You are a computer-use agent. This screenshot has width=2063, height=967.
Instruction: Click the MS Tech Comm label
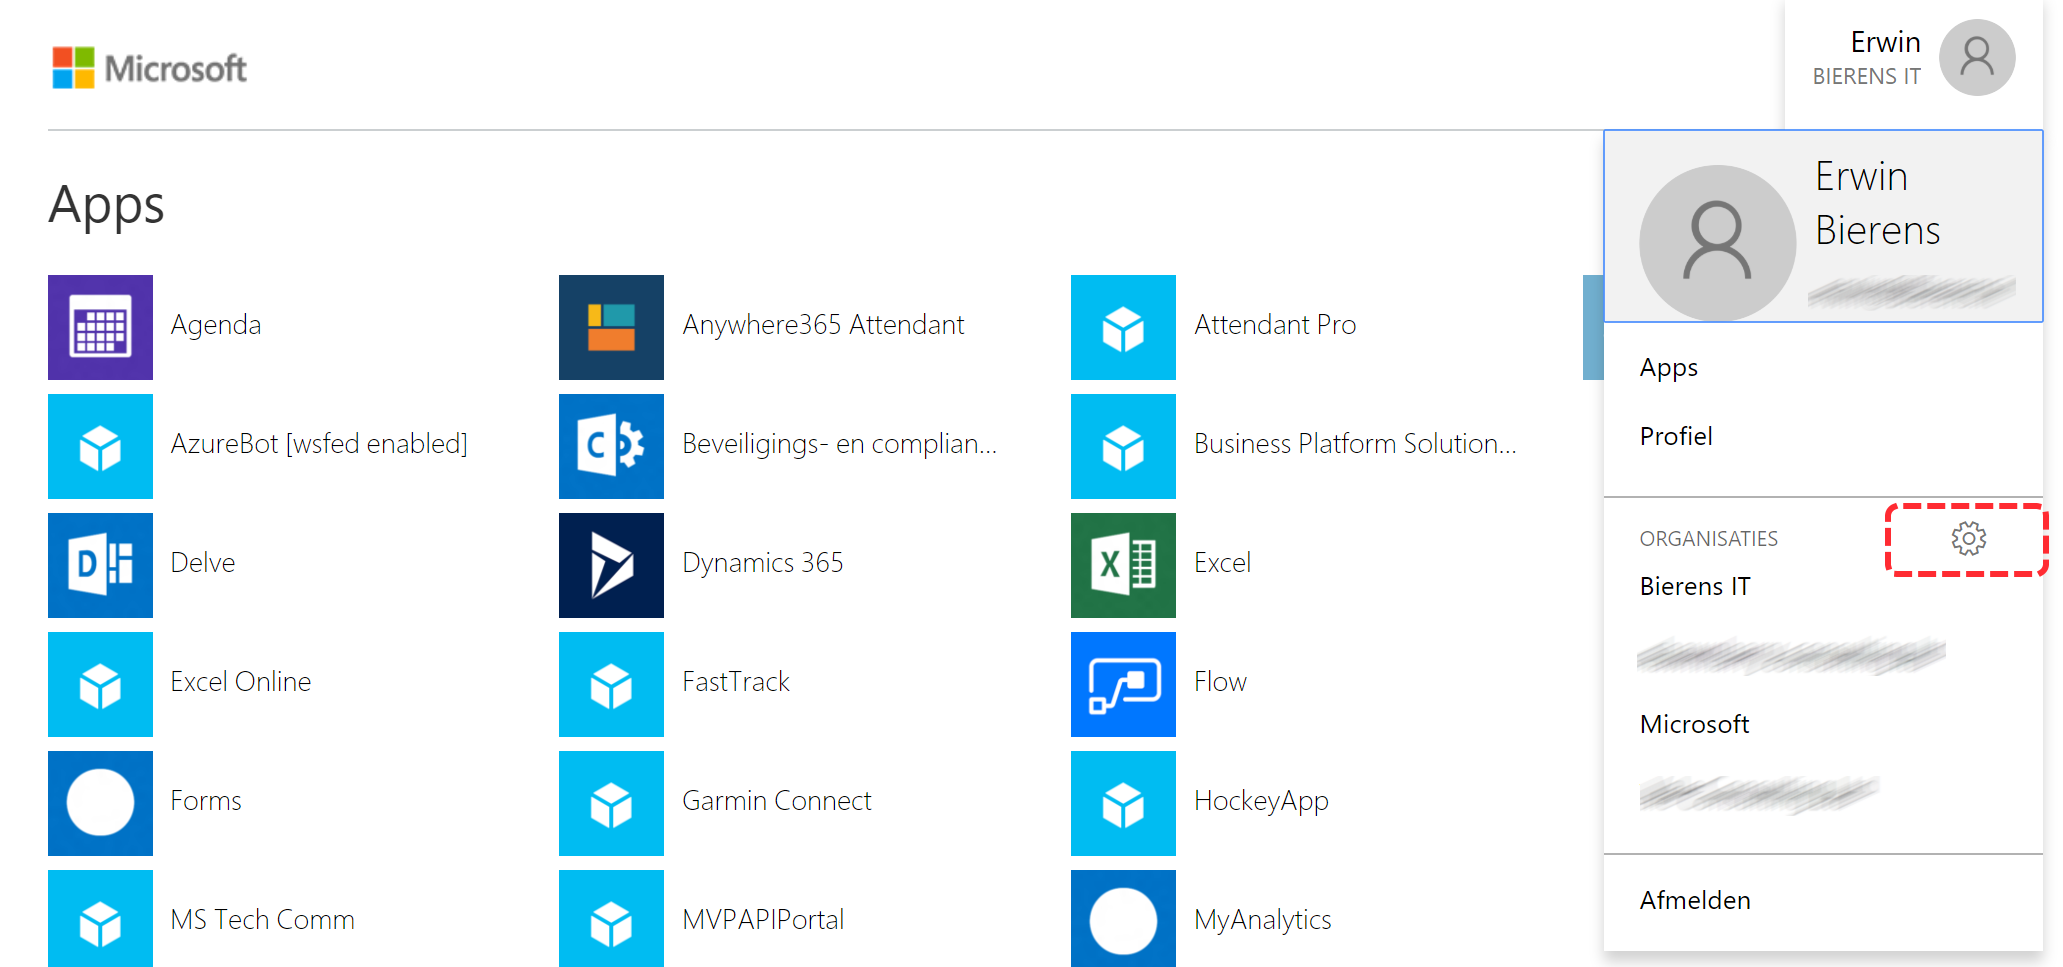(263, 920)
